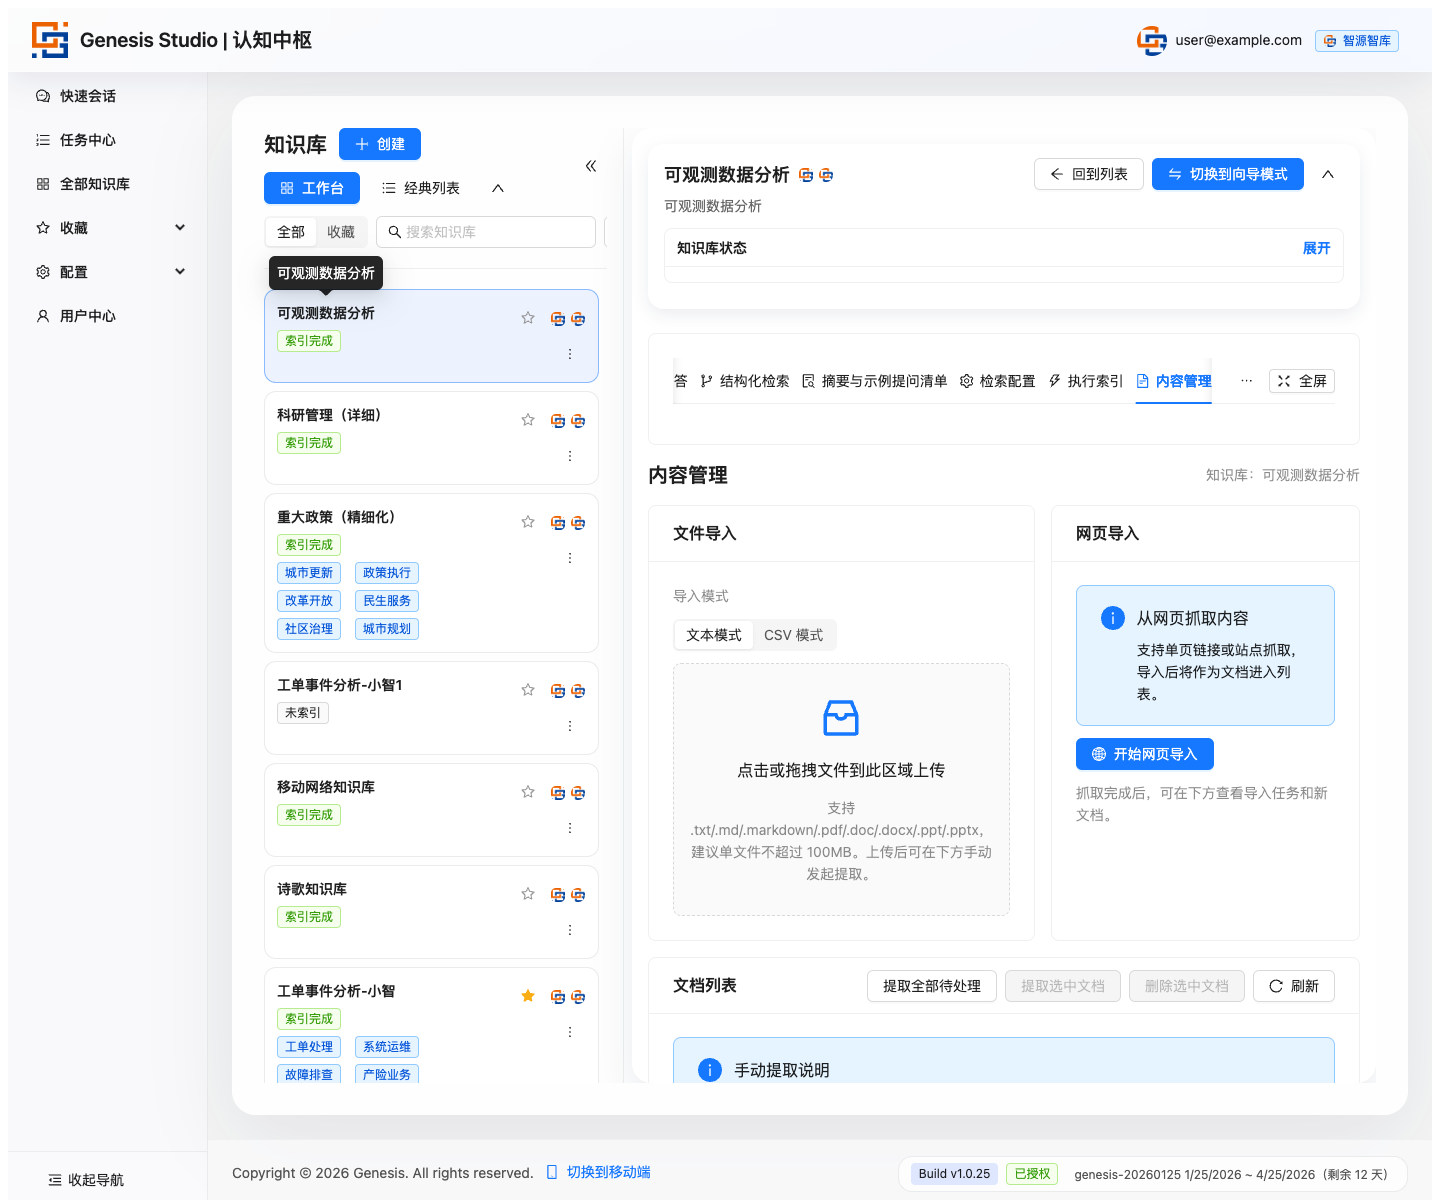The width and height of the screenshot is (1440, 1200).
Task: Click 切换到移动端 in the footer
Action: point(608,1171)
